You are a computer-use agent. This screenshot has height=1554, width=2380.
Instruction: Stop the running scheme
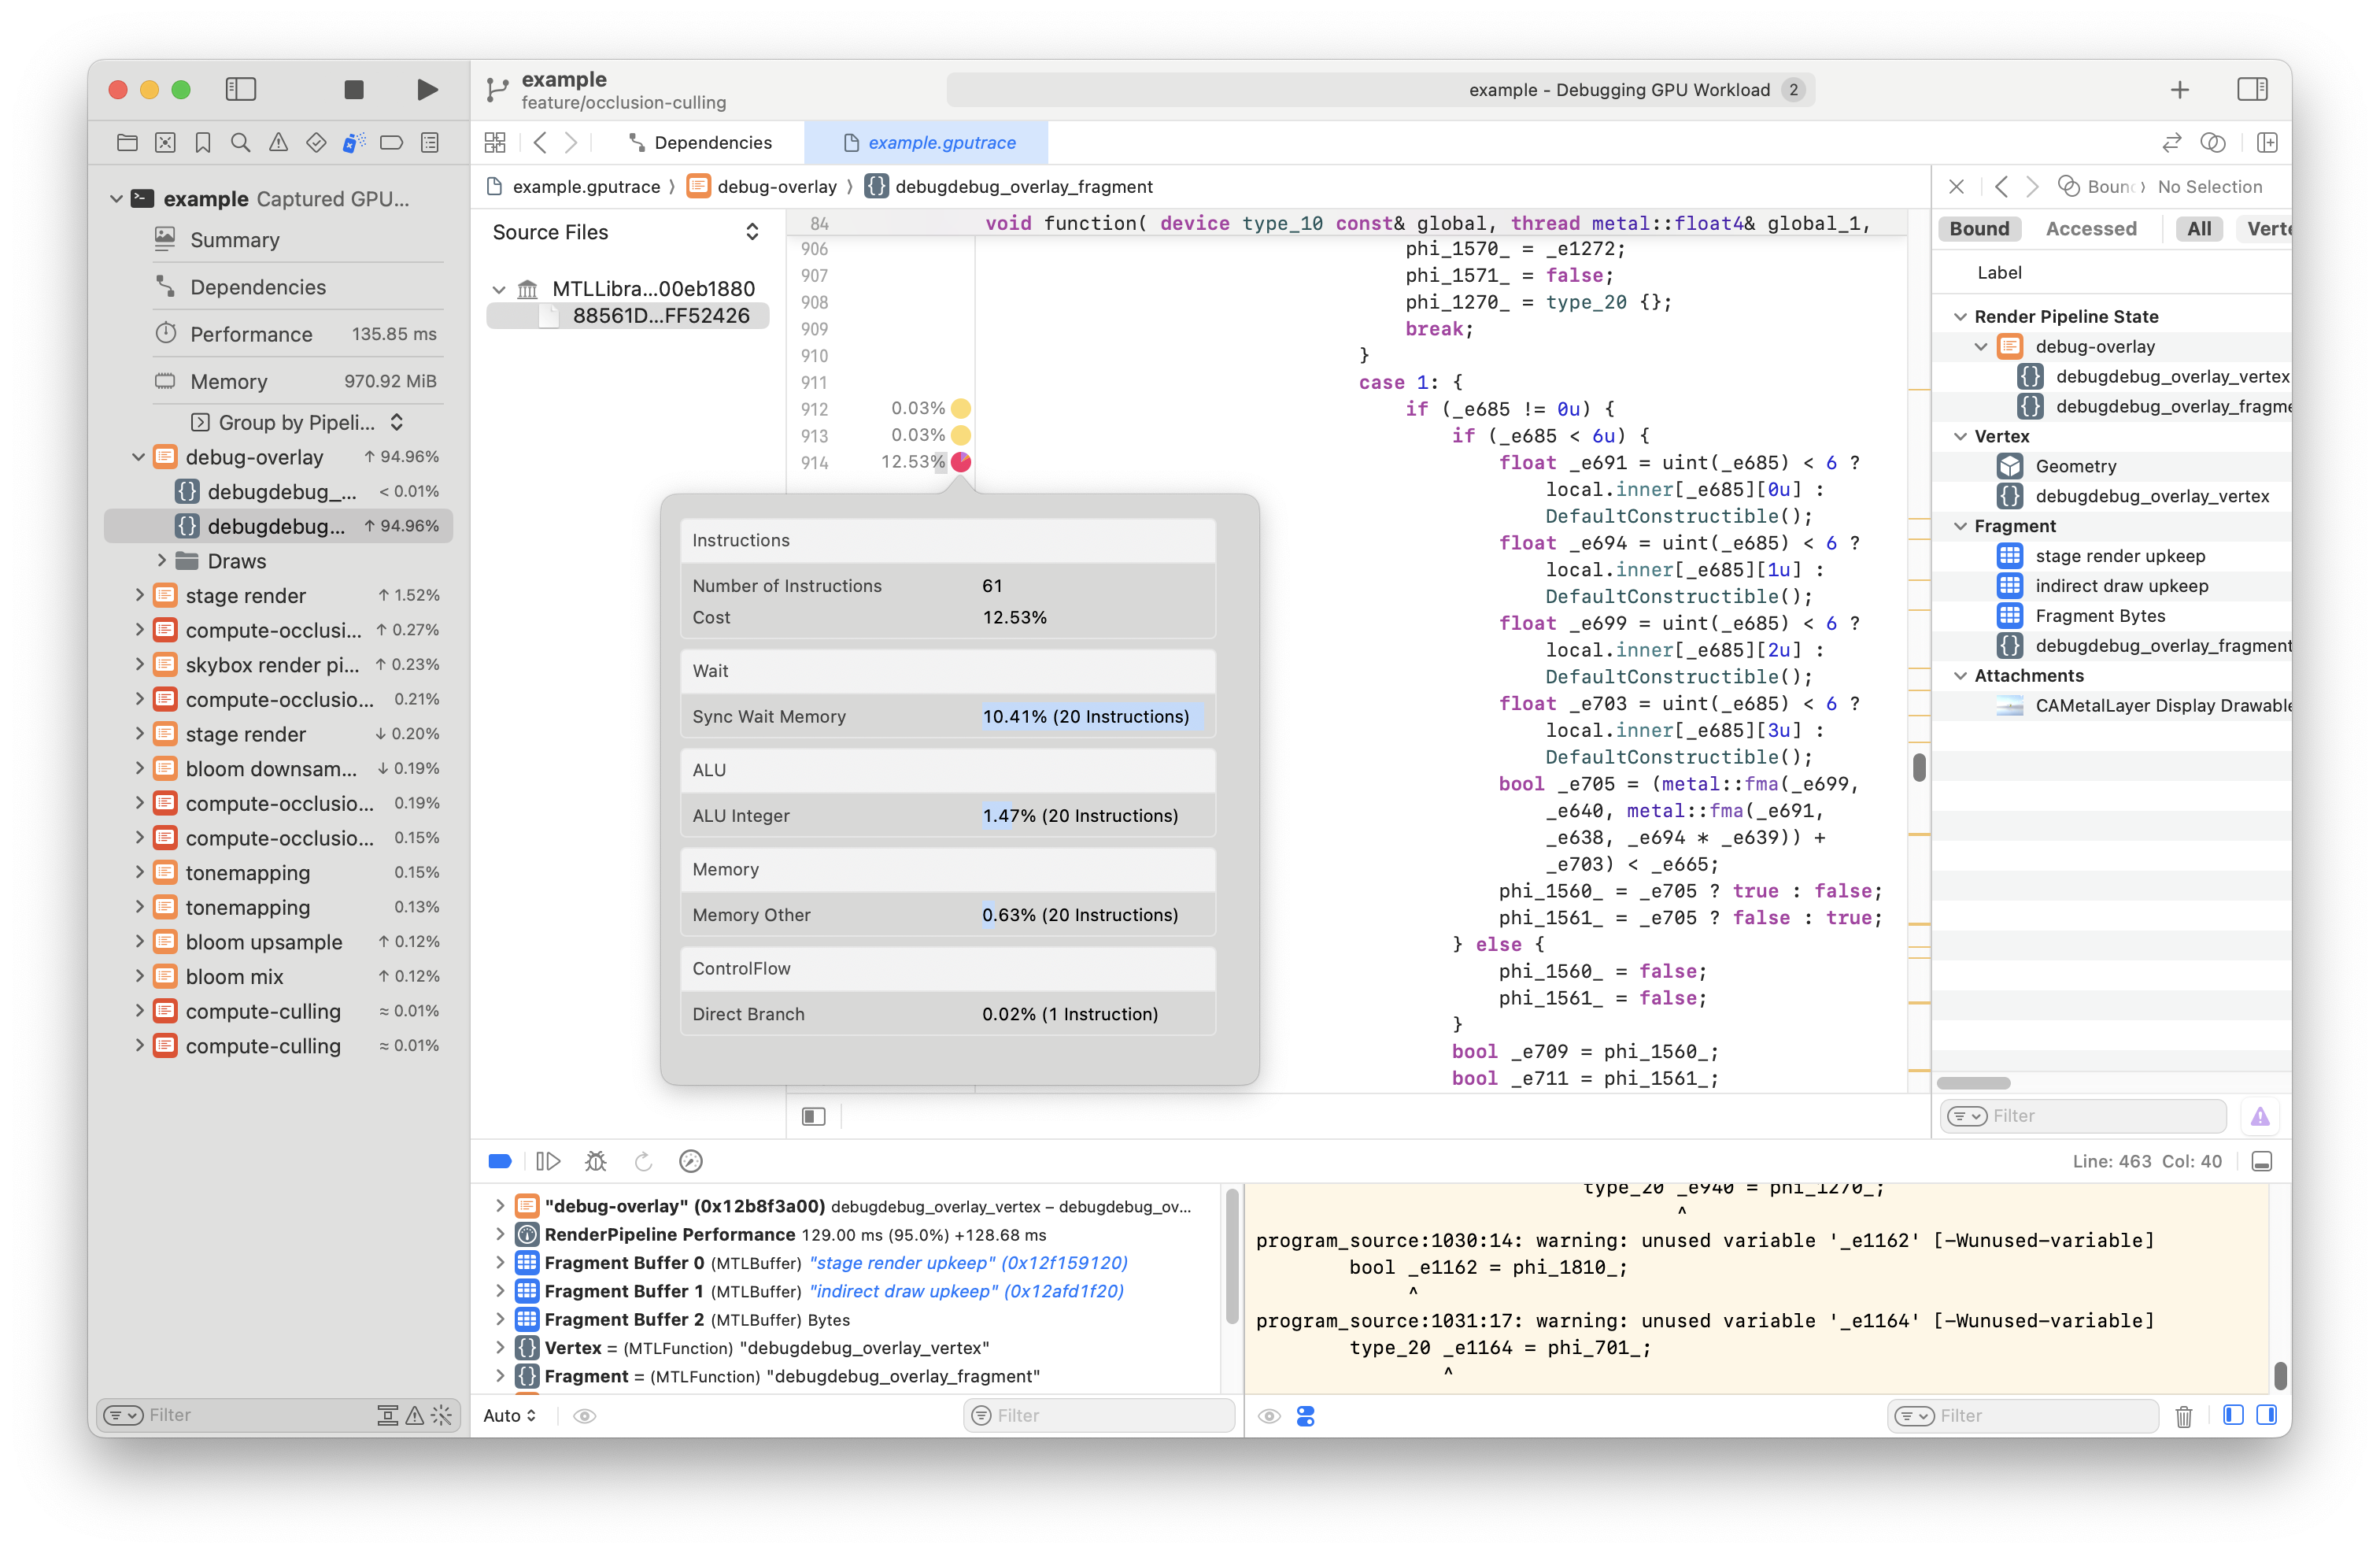click(x=353, y=89)
